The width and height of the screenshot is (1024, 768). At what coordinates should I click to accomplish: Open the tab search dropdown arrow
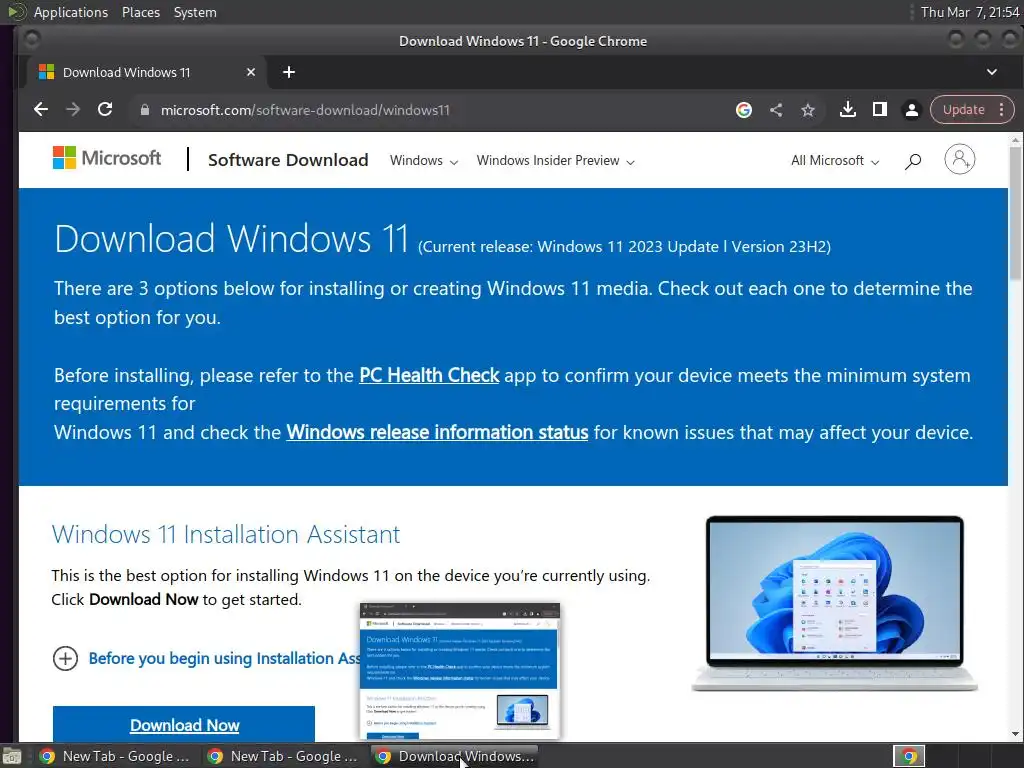[x=991, y=72]
